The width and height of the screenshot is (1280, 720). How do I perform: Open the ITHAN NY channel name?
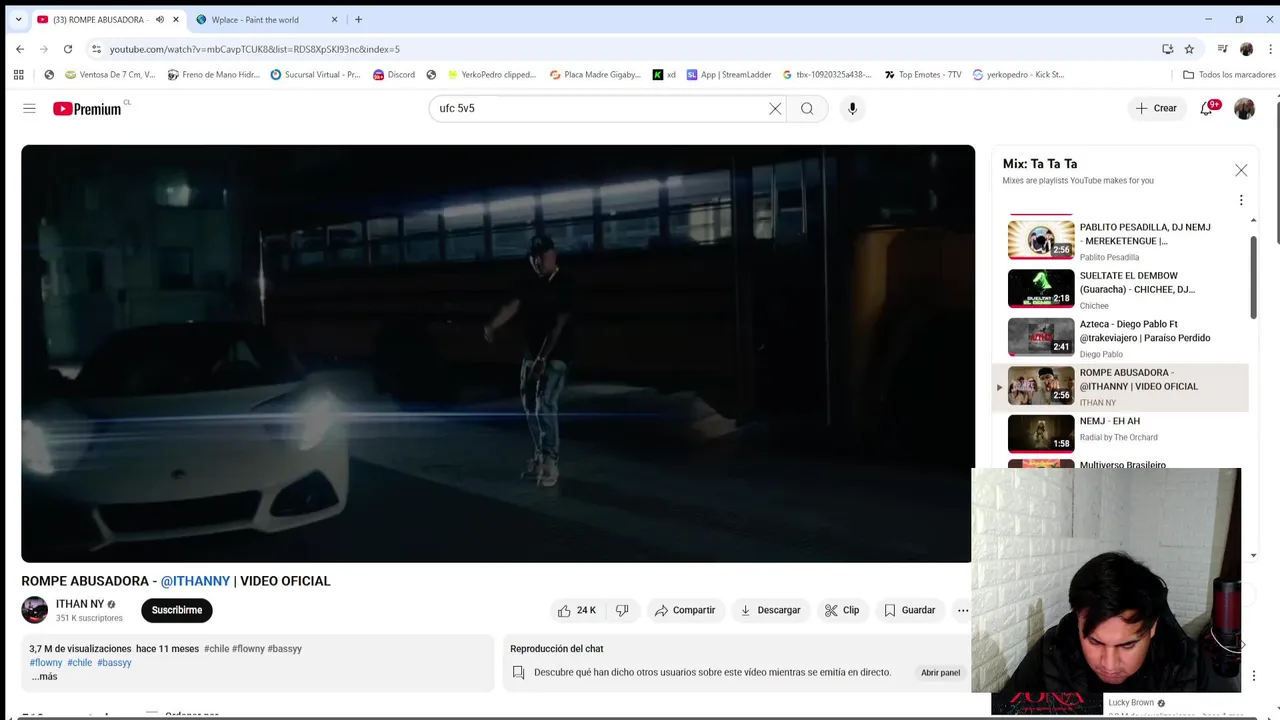[80, 604]
